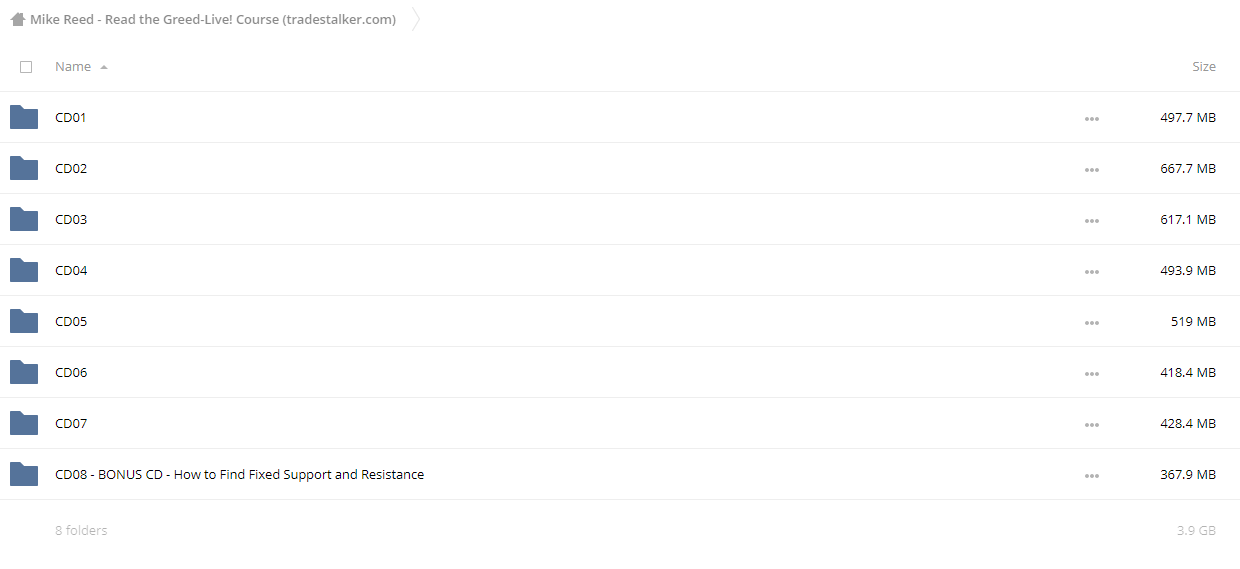Toggle the select-all checkbox in header
The height and width of the screenshot is (569, 1240).
(26, 67)
